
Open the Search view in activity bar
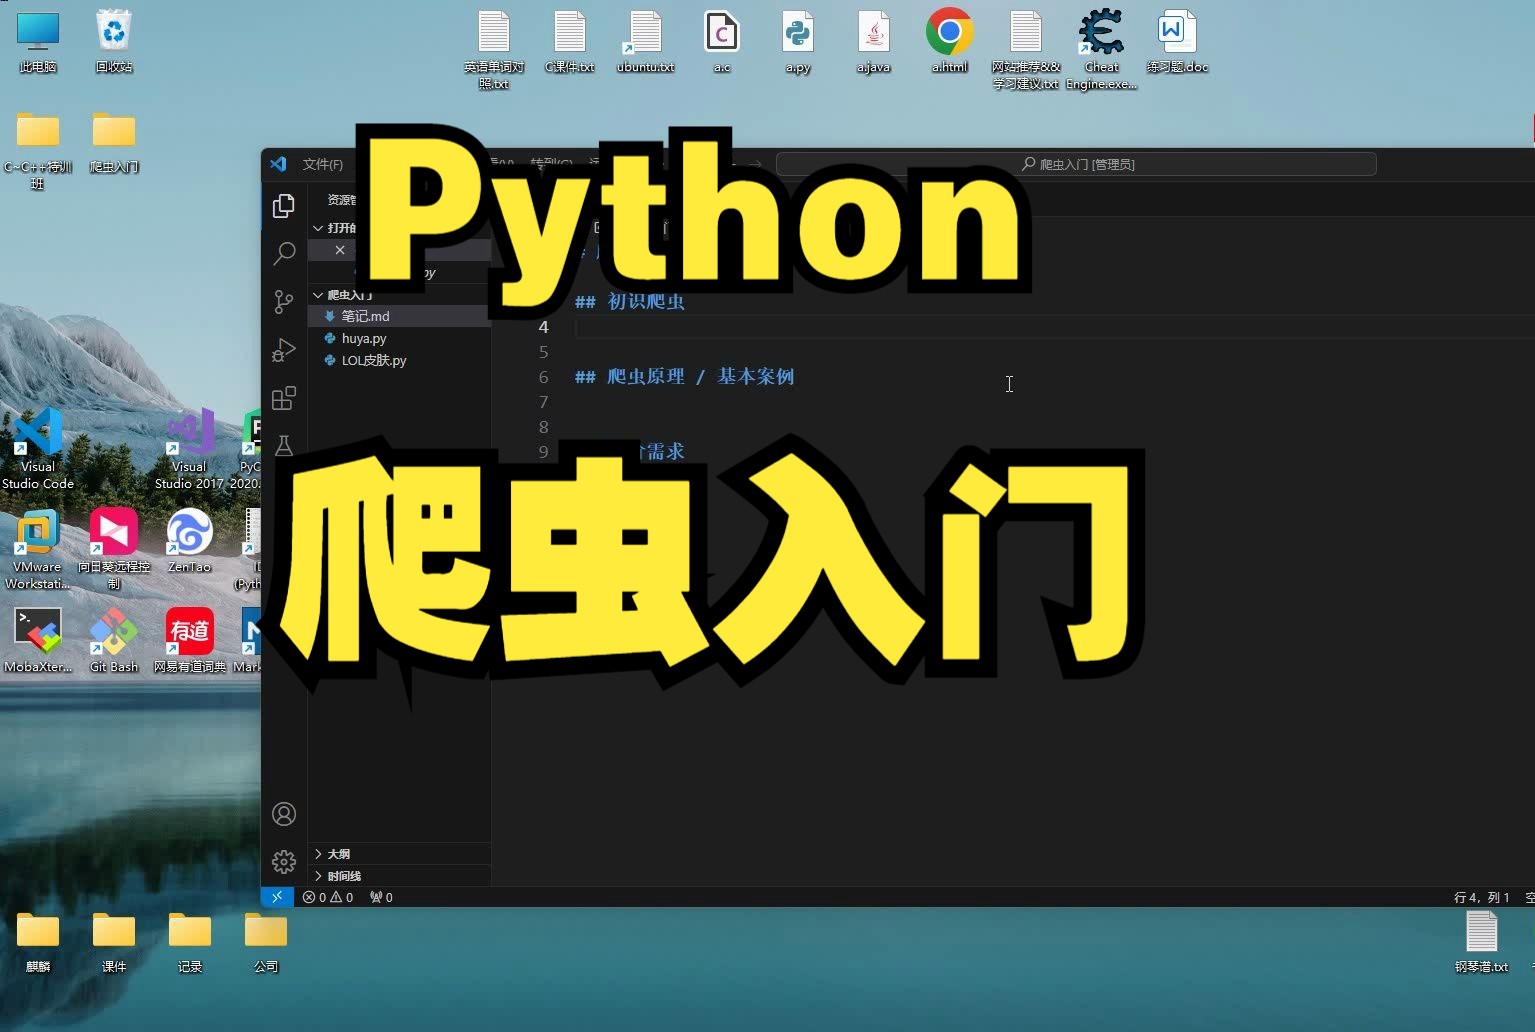coord(284,253)
